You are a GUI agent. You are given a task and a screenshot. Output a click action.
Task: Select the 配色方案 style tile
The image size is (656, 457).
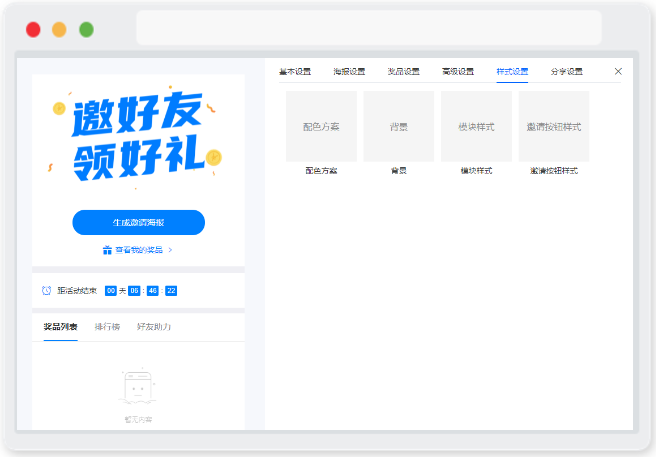point(321,126)
